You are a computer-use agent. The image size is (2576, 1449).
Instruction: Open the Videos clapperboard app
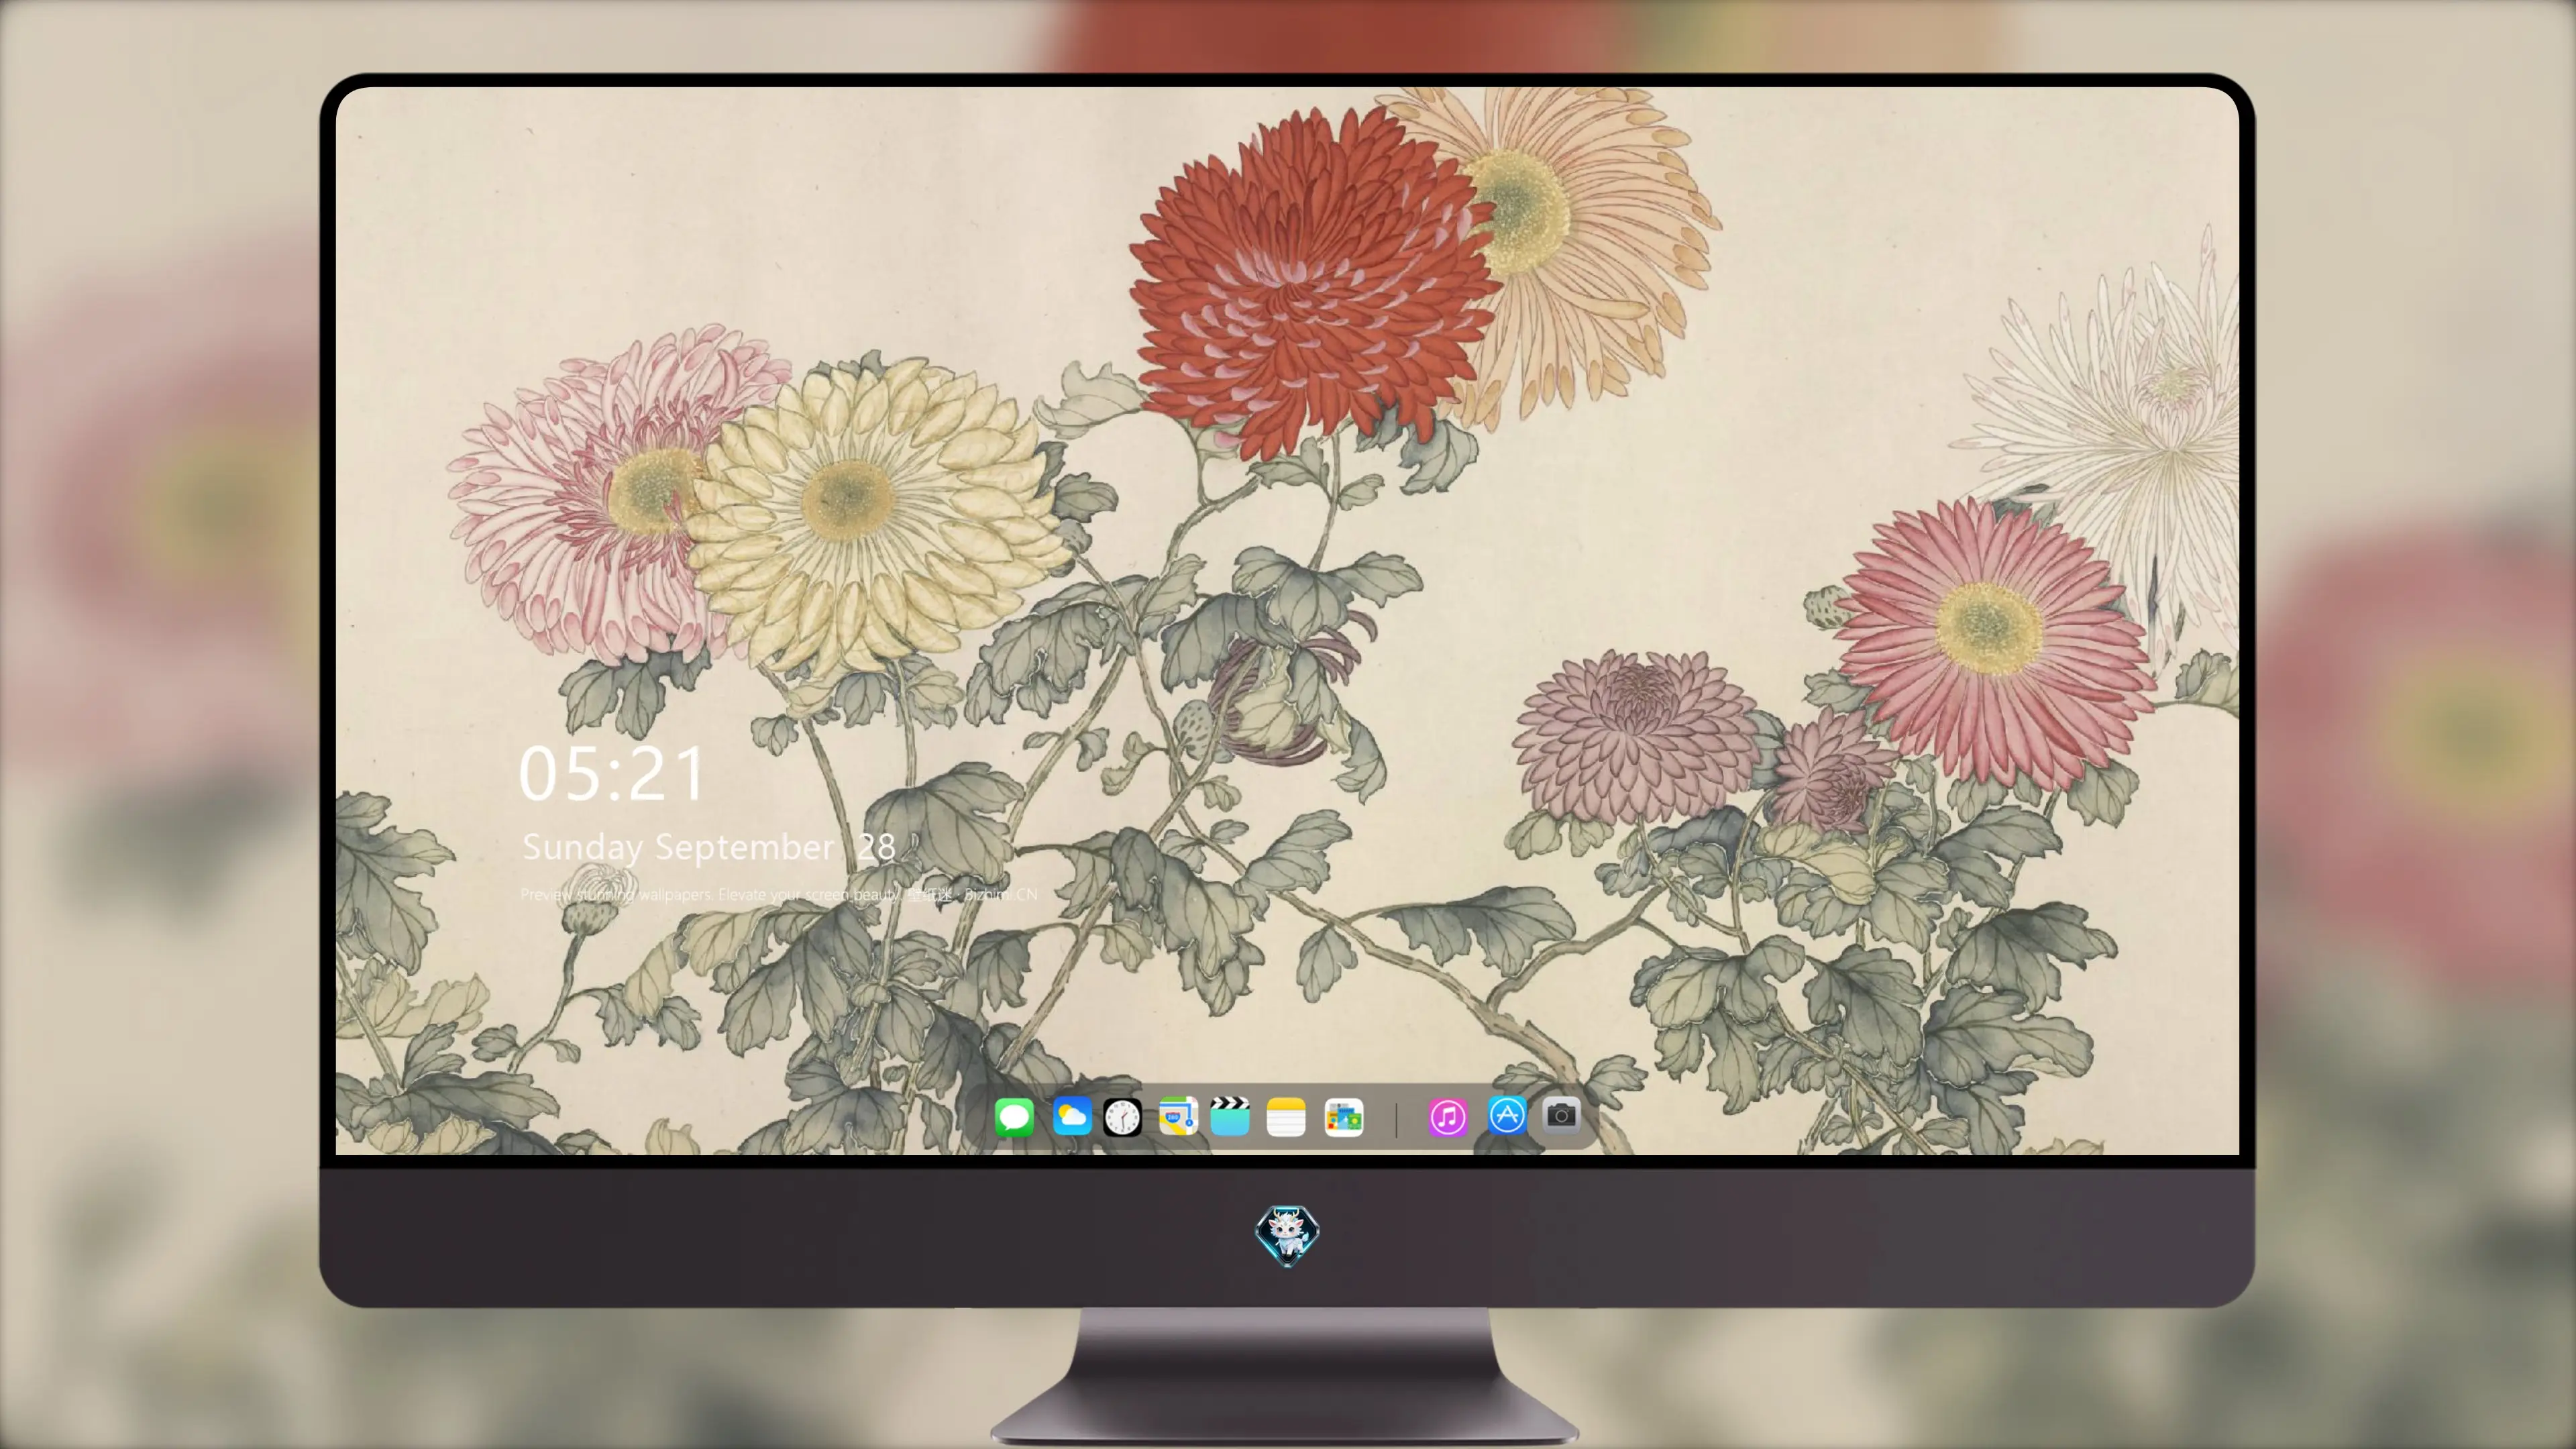(1230, 1116)
